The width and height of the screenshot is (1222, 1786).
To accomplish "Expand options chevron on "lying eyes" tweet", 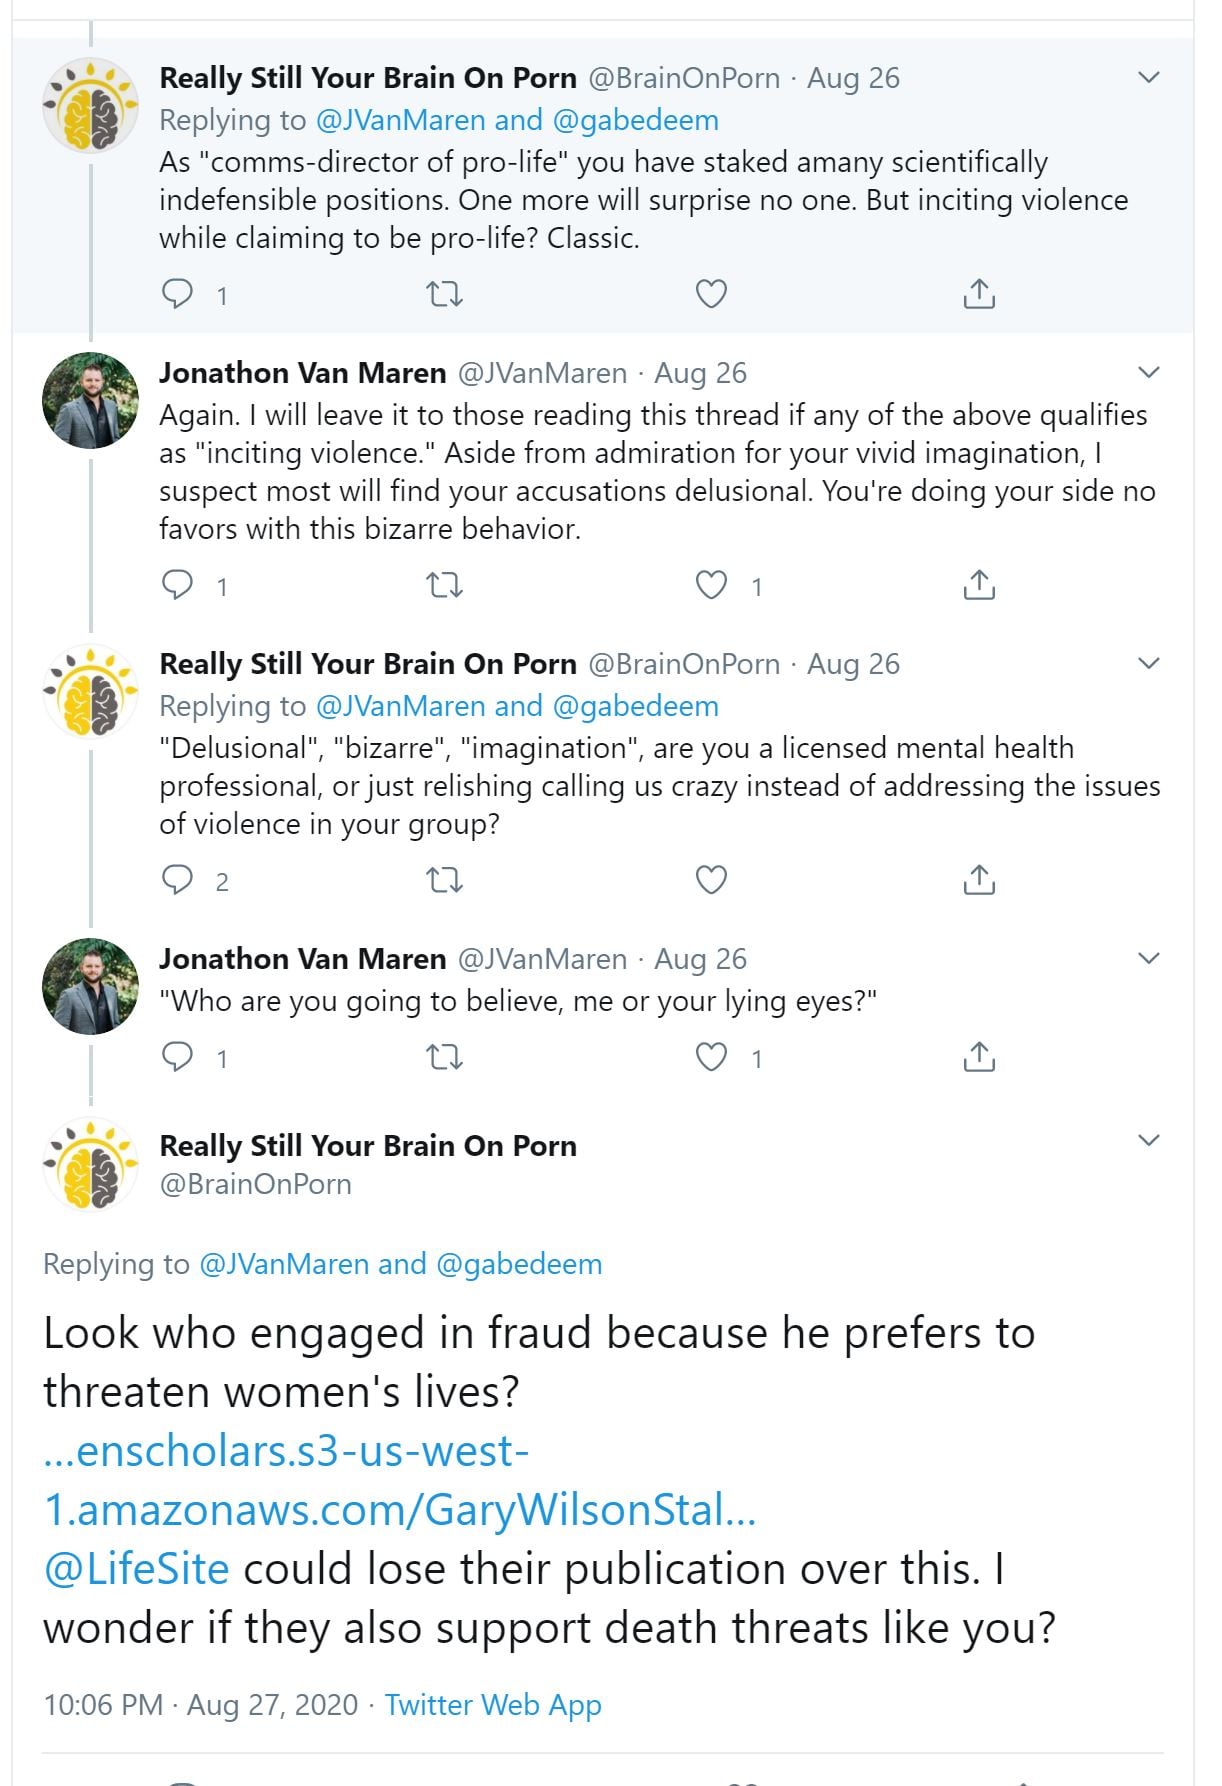I will tap(1149, 958).
